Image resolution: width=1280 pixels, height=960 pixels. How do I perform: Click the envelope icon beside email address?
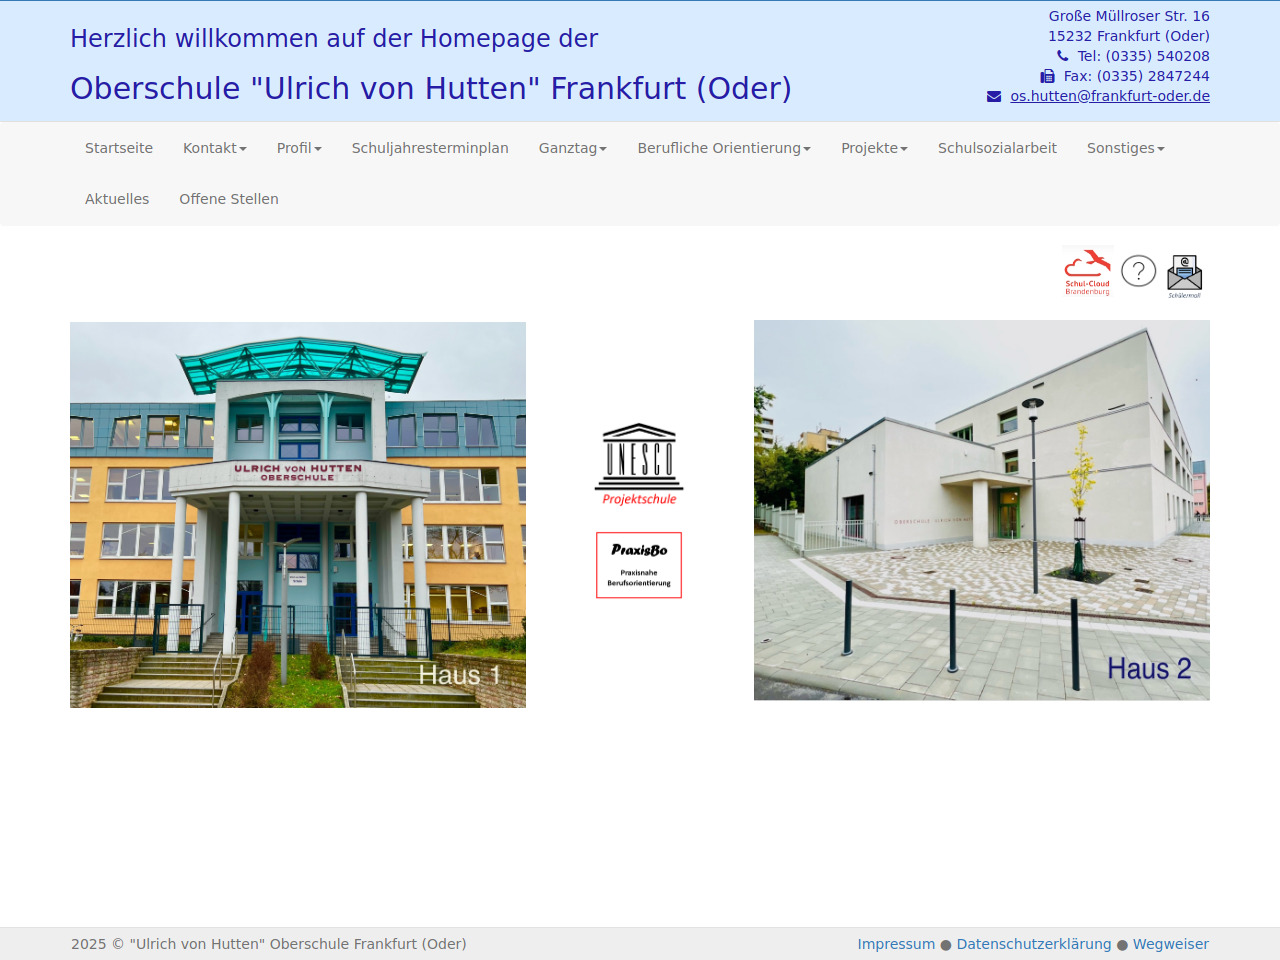click(994, 96)
